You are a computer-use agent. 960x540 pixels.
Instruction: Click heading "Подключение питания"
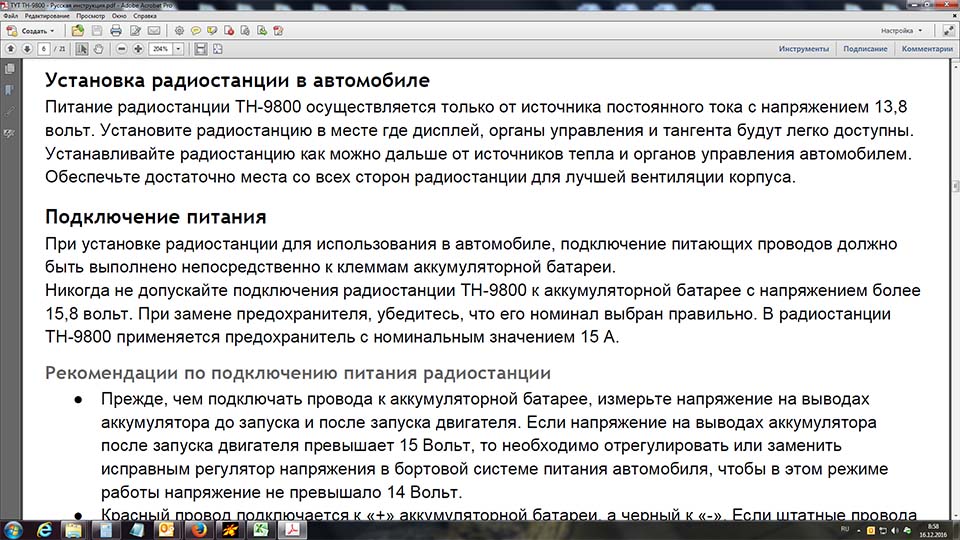coord(156,217)
